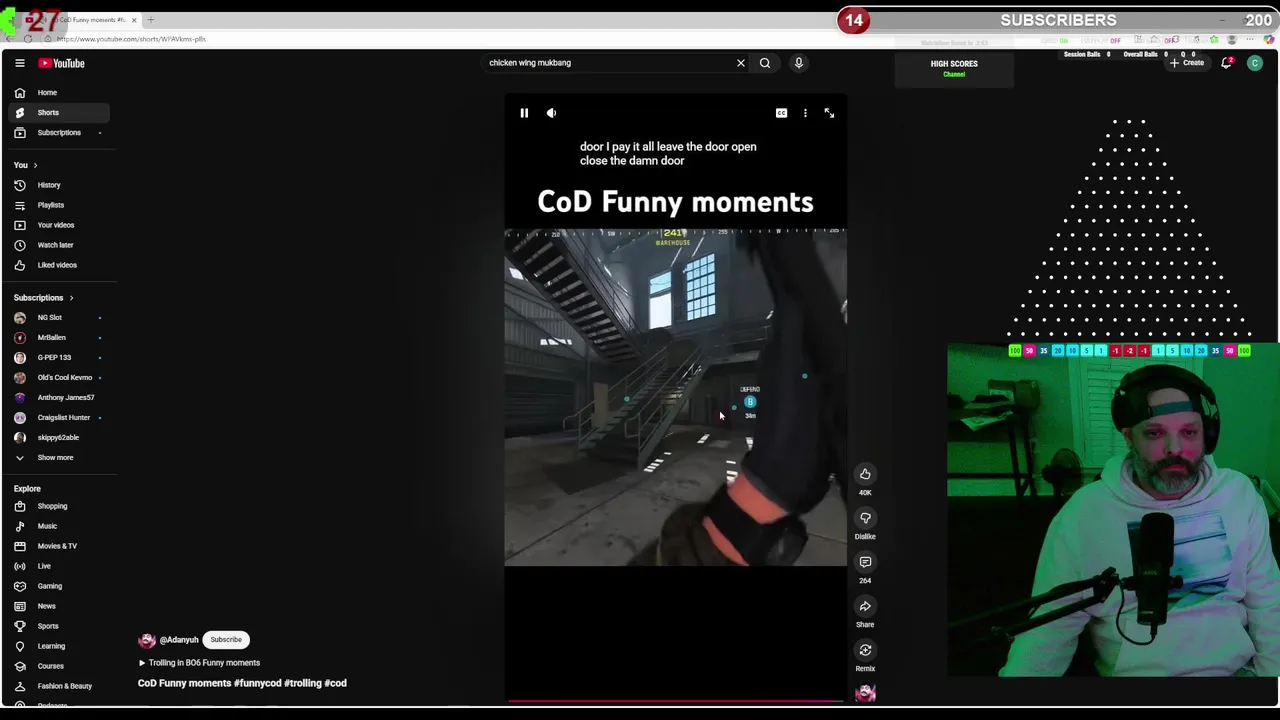This screenshot has height=720, width=1280.
Task: Close the 'CoD Funny moments' browser tab
Action: click(134, 20)
